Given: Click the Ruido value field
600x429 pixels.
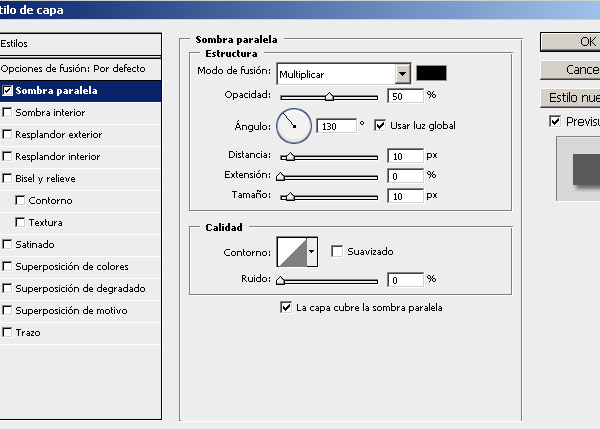Looking at the screenshot, I should pyautogui.click(x=406, y=280).
